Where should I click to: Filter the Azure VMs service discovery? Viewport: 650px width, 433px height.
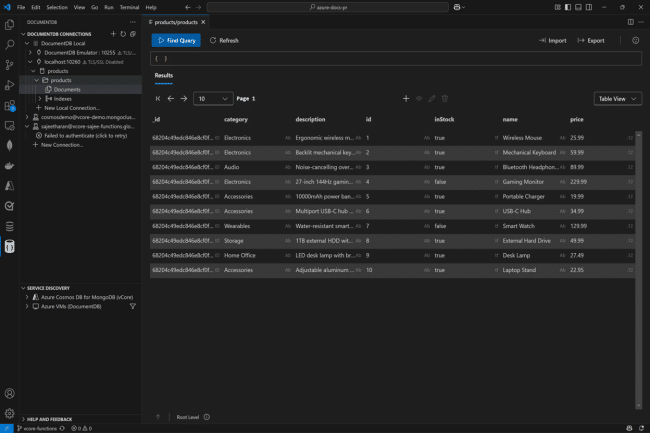coord(133,306)
